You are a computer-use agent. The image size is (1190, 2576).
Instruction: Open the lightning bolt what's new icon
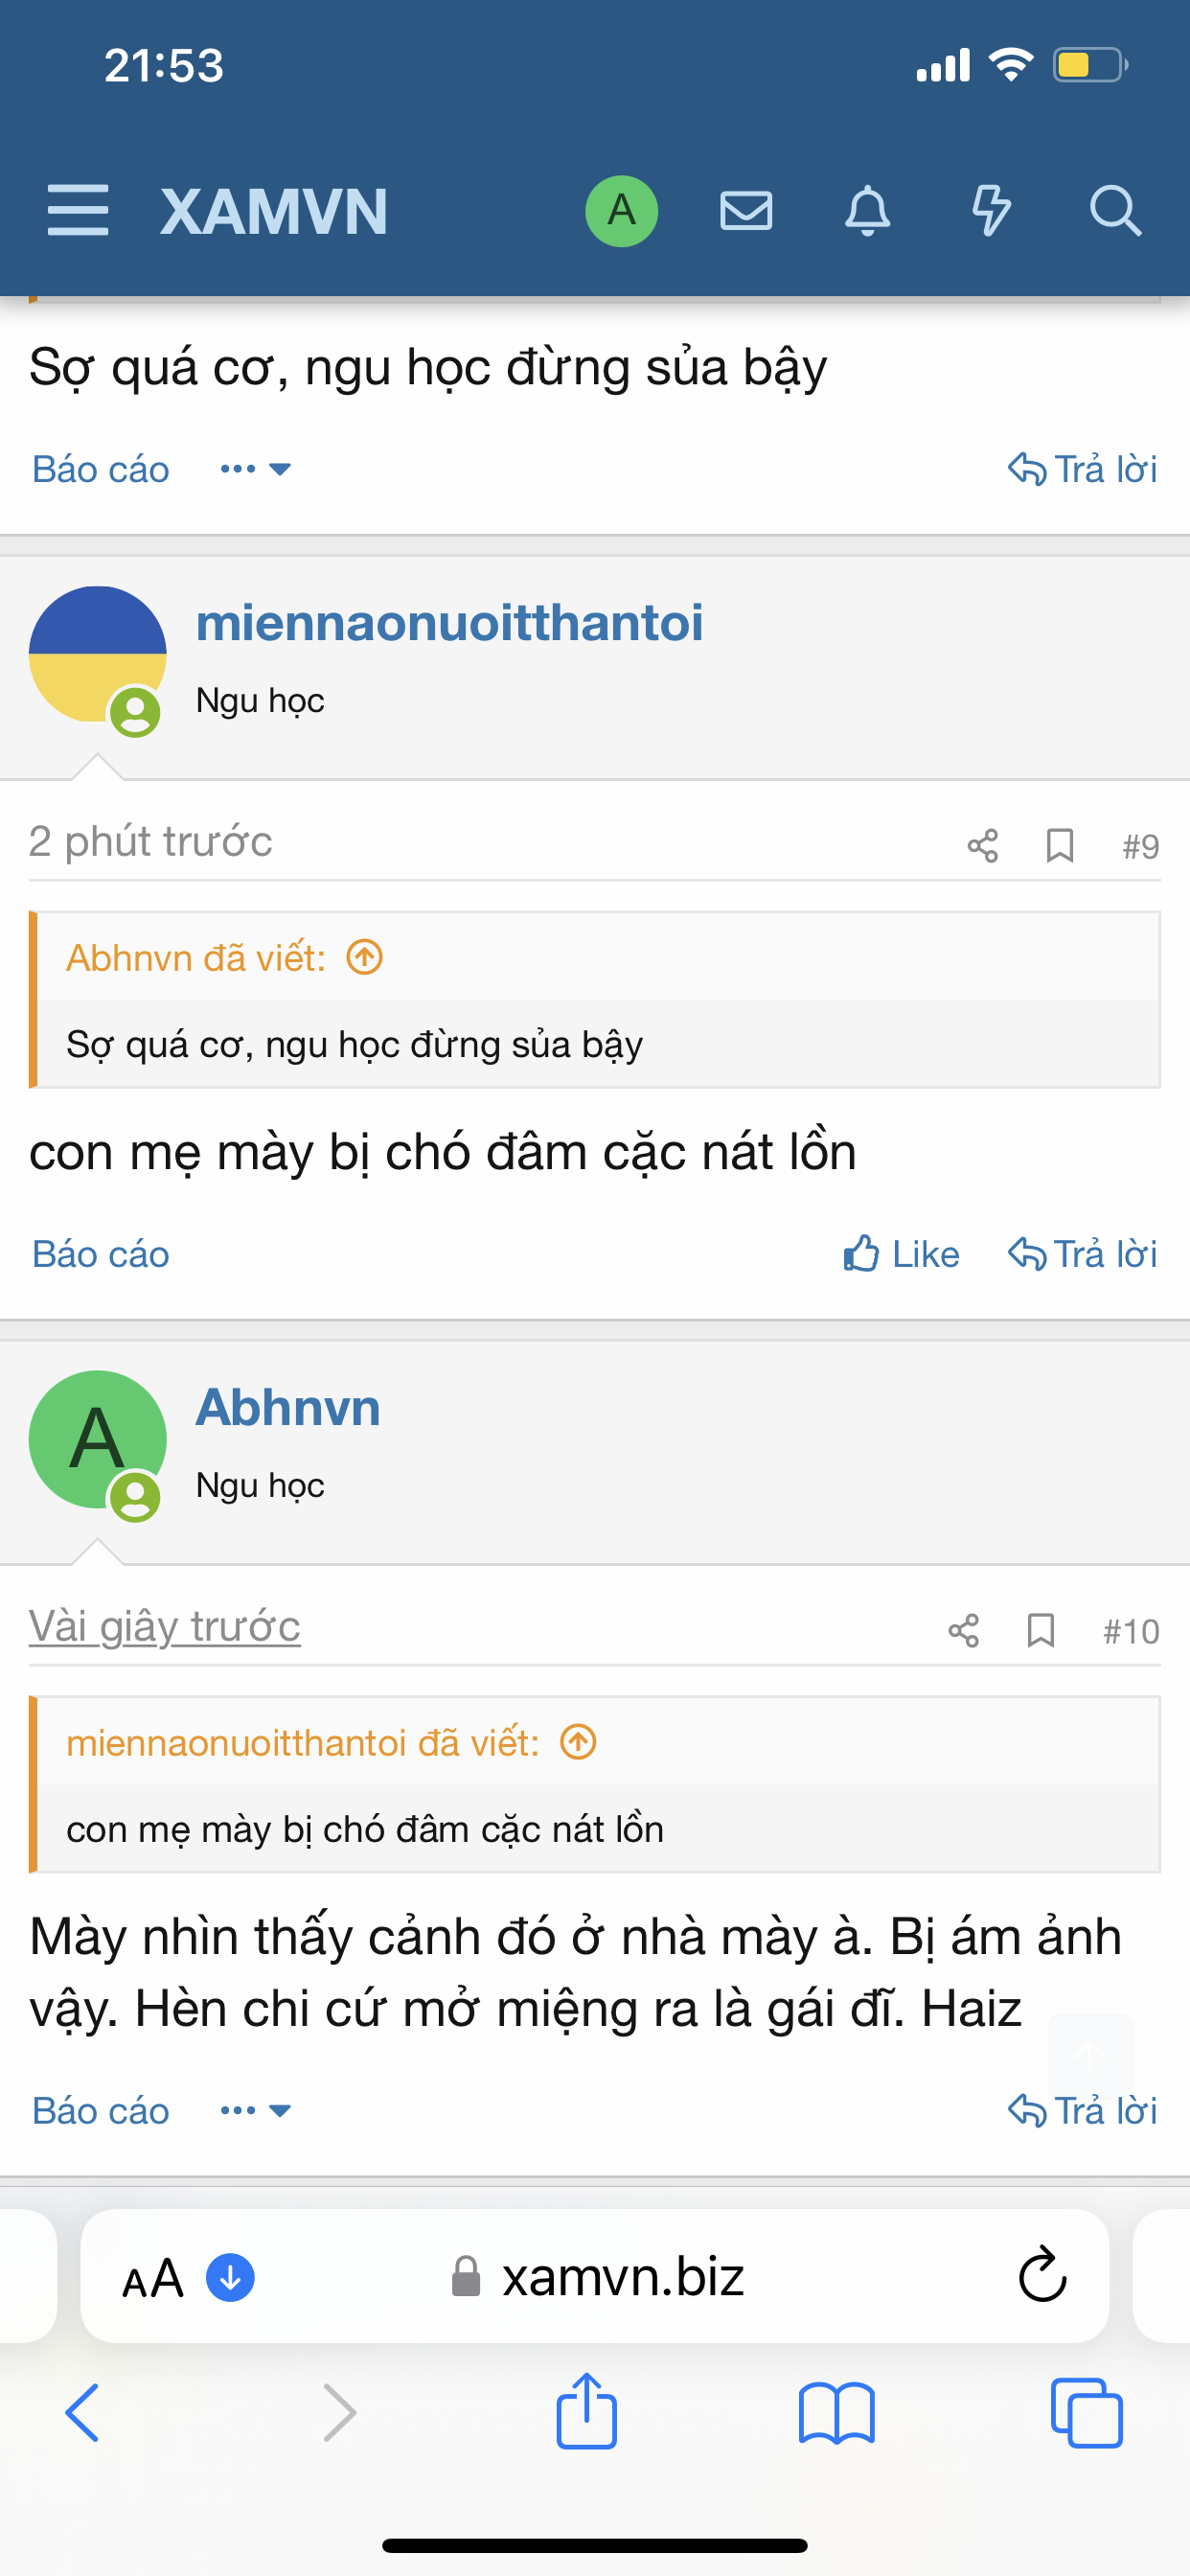990,210
